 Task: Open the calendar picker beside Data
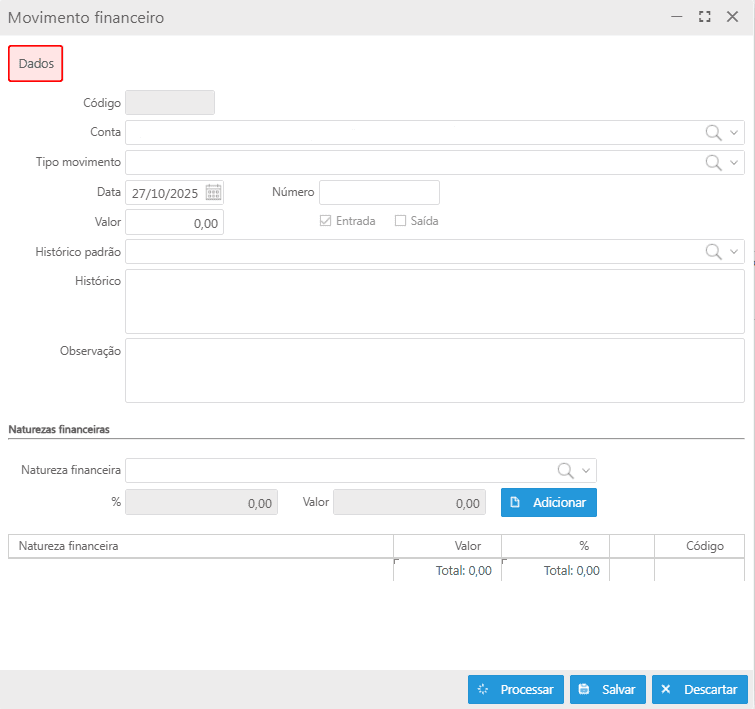point(213,193)
